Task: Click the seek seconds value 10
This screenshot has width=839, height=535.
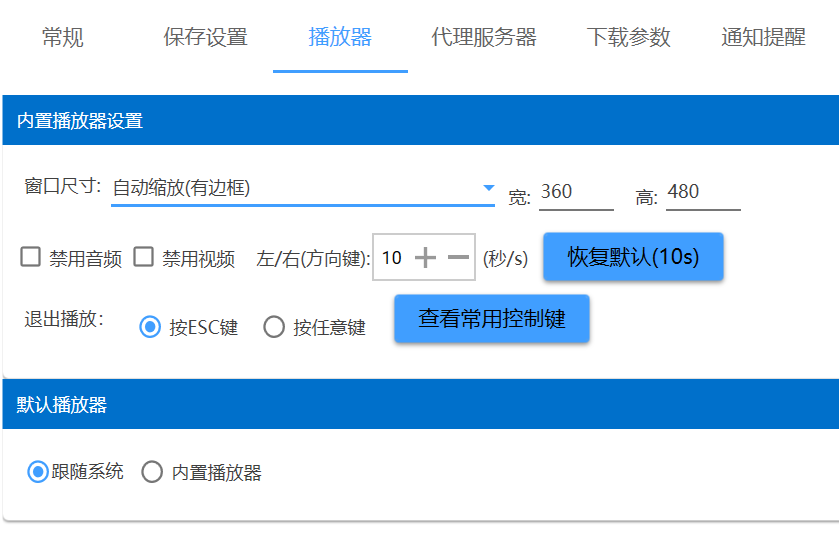Action: coord(392,258)
